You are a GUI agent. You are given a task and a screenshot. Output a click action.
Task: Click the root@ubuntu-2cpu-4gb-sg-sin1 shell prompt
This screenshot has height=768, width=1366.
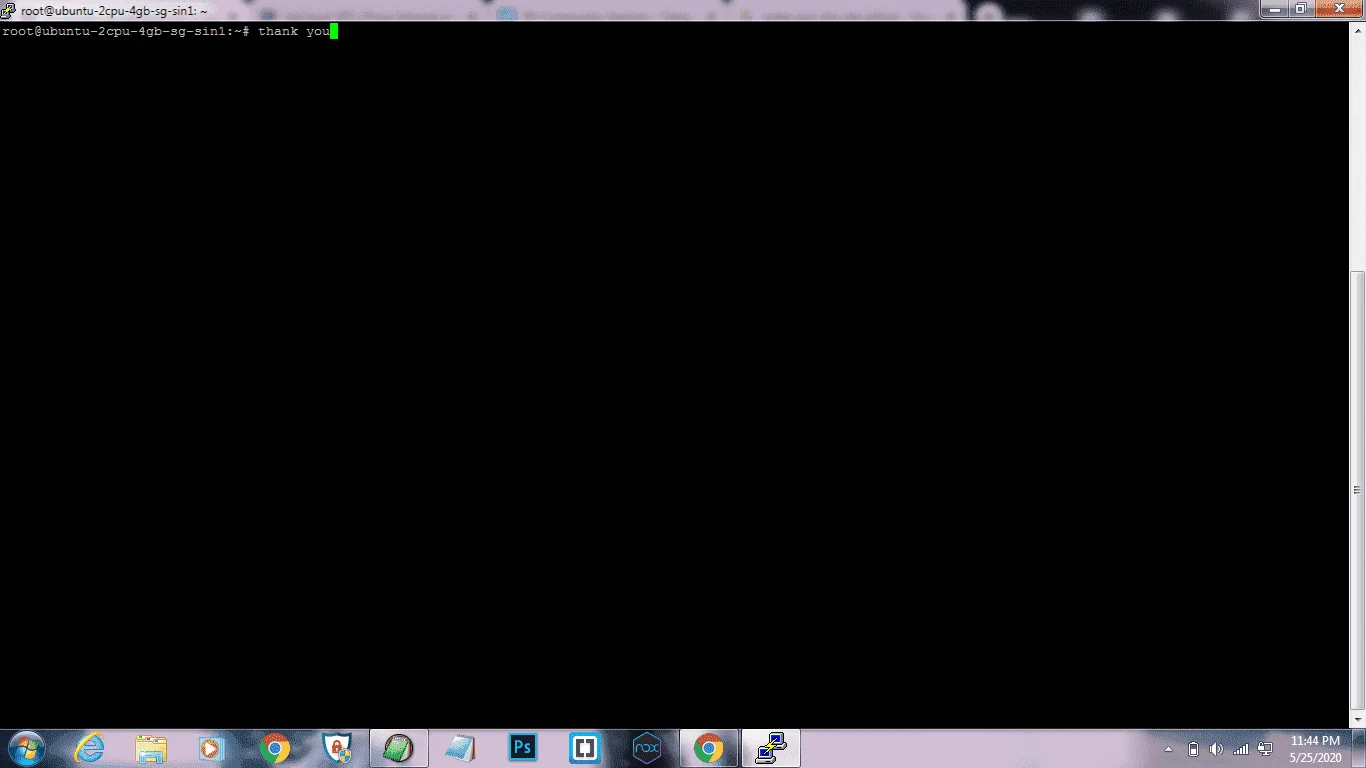[125, 31]
